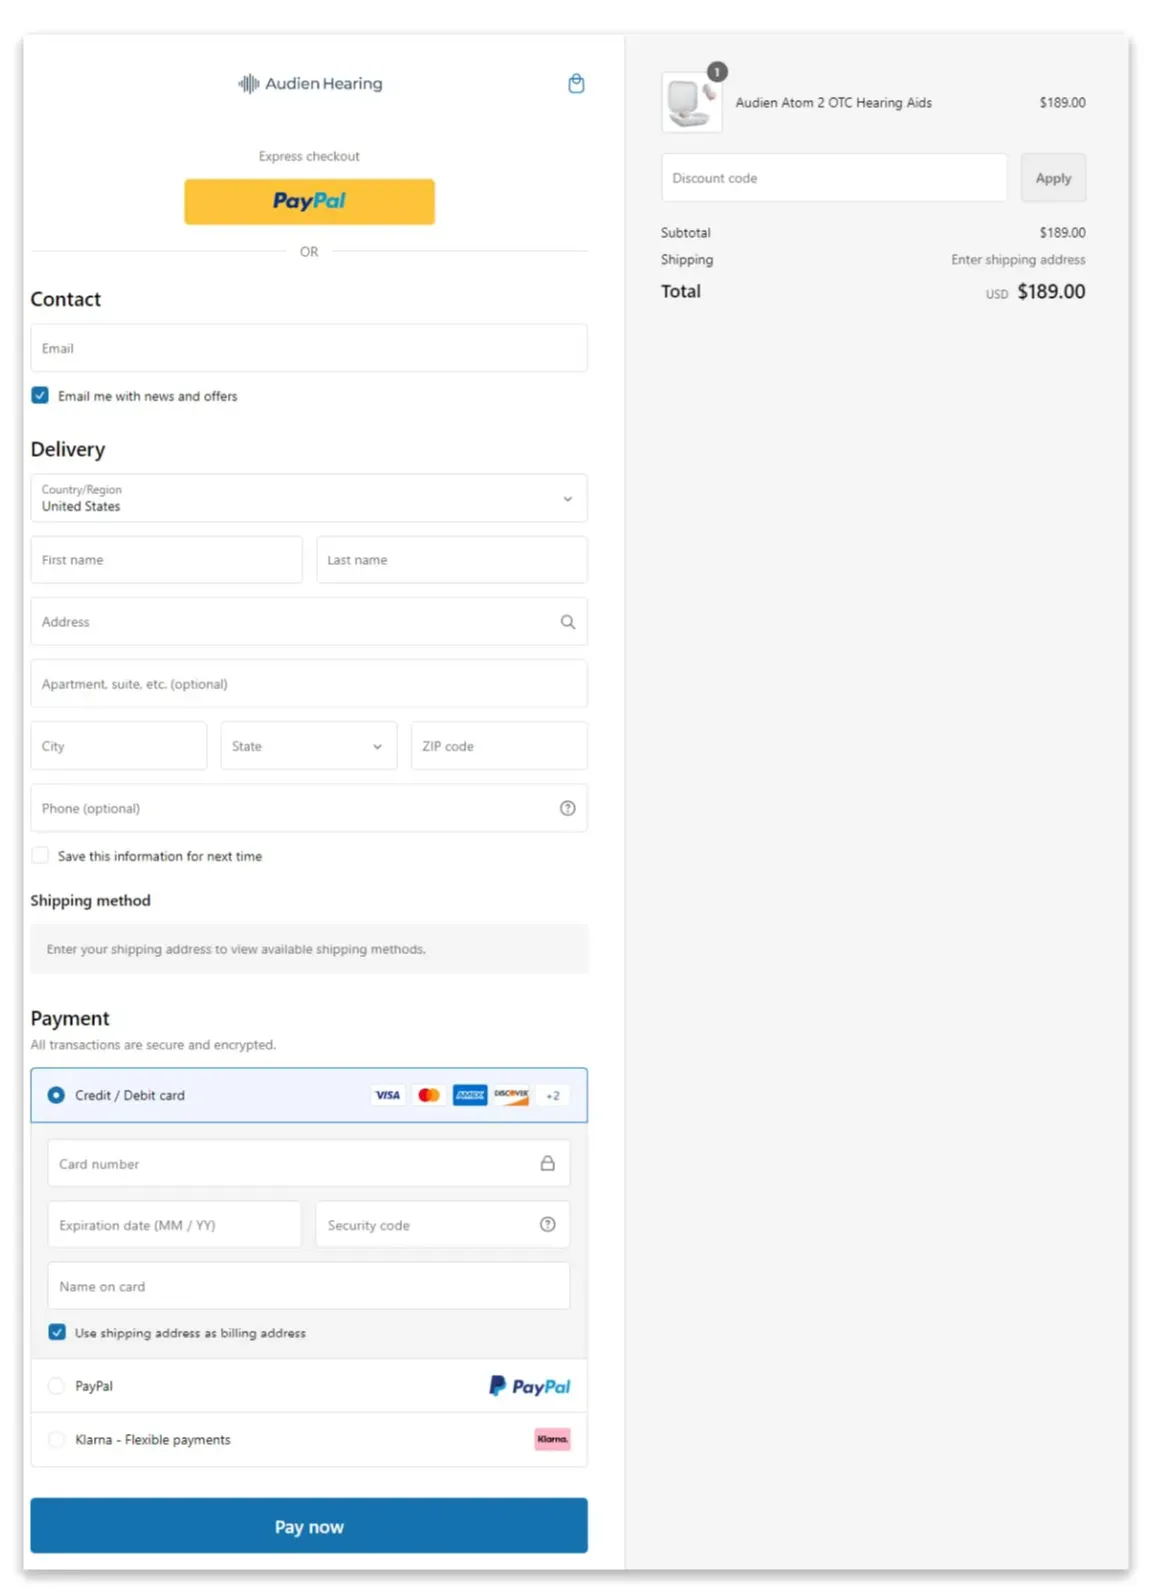The image size is (1154, 1594).
Task: Click the Name on card field
Action: click(309, 1286)
